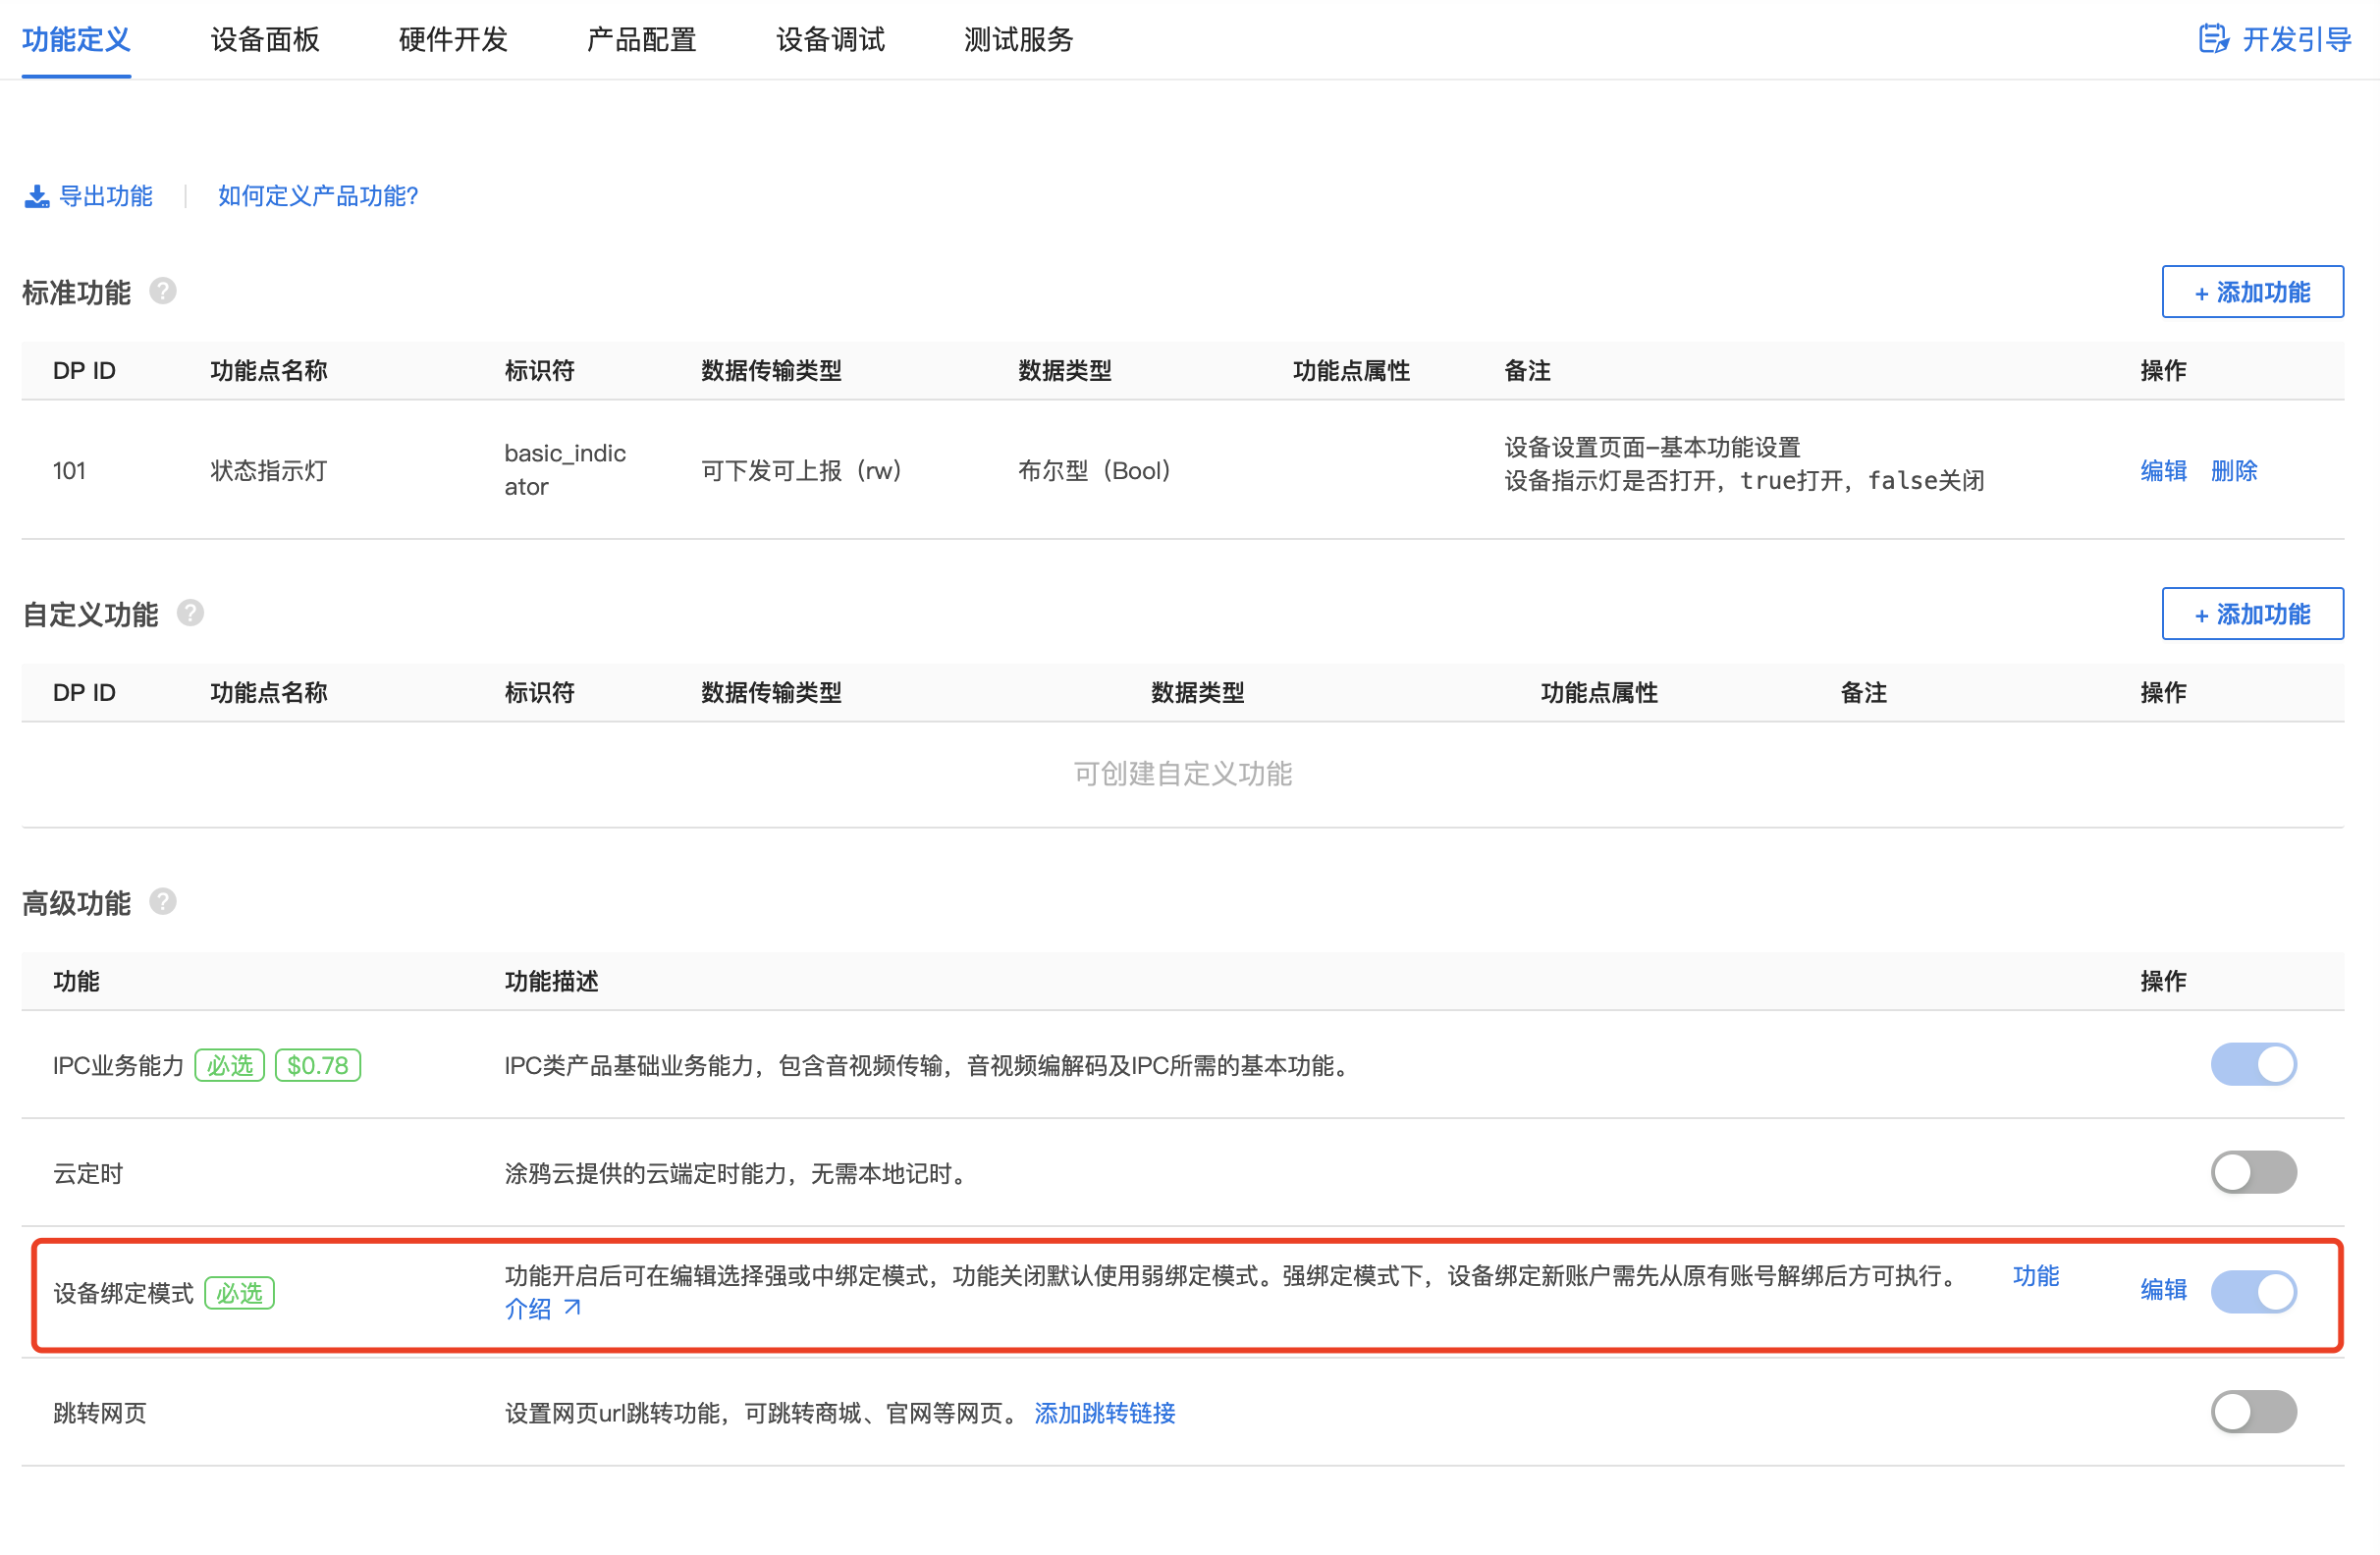2380x1555 pixels.
Task: Click the question mark beside 自定义功能
Action: pos(190,613)
